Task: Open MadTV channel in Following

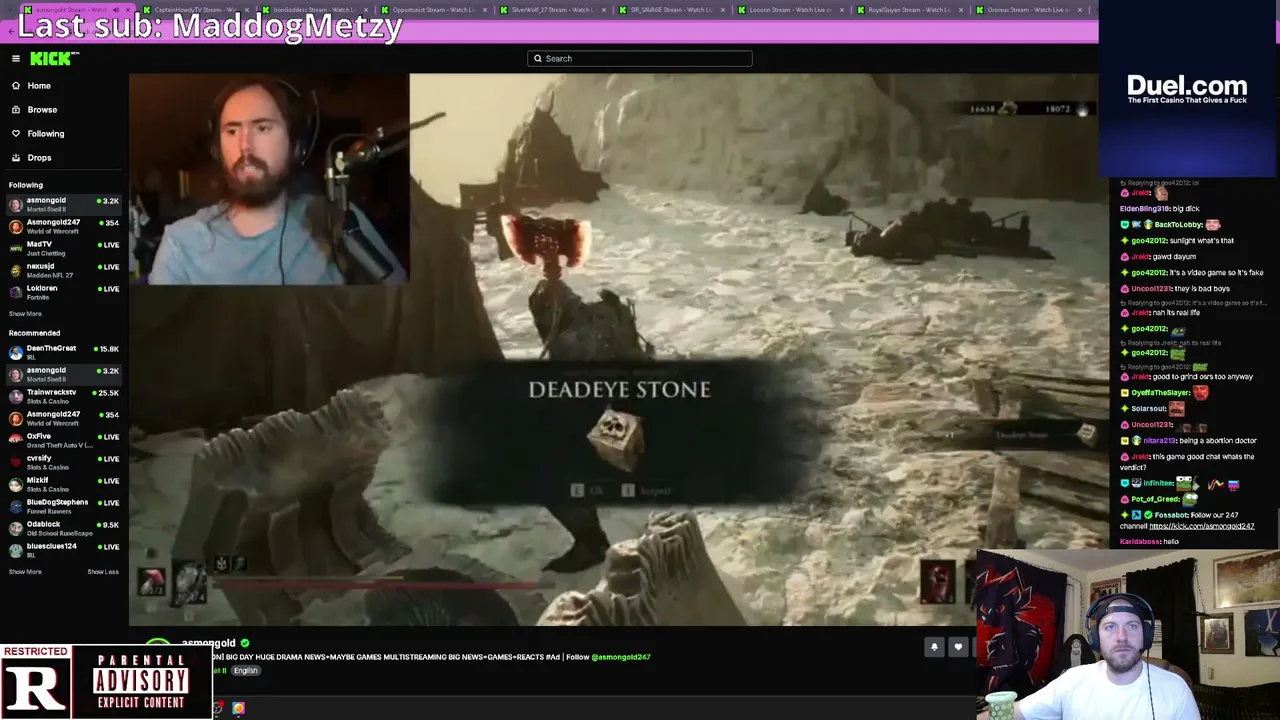Action: coord(64,249)
